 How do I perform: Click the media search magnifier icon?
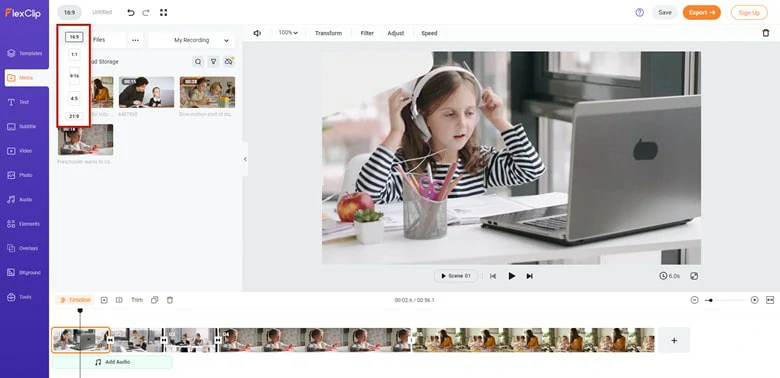[198, 62]
